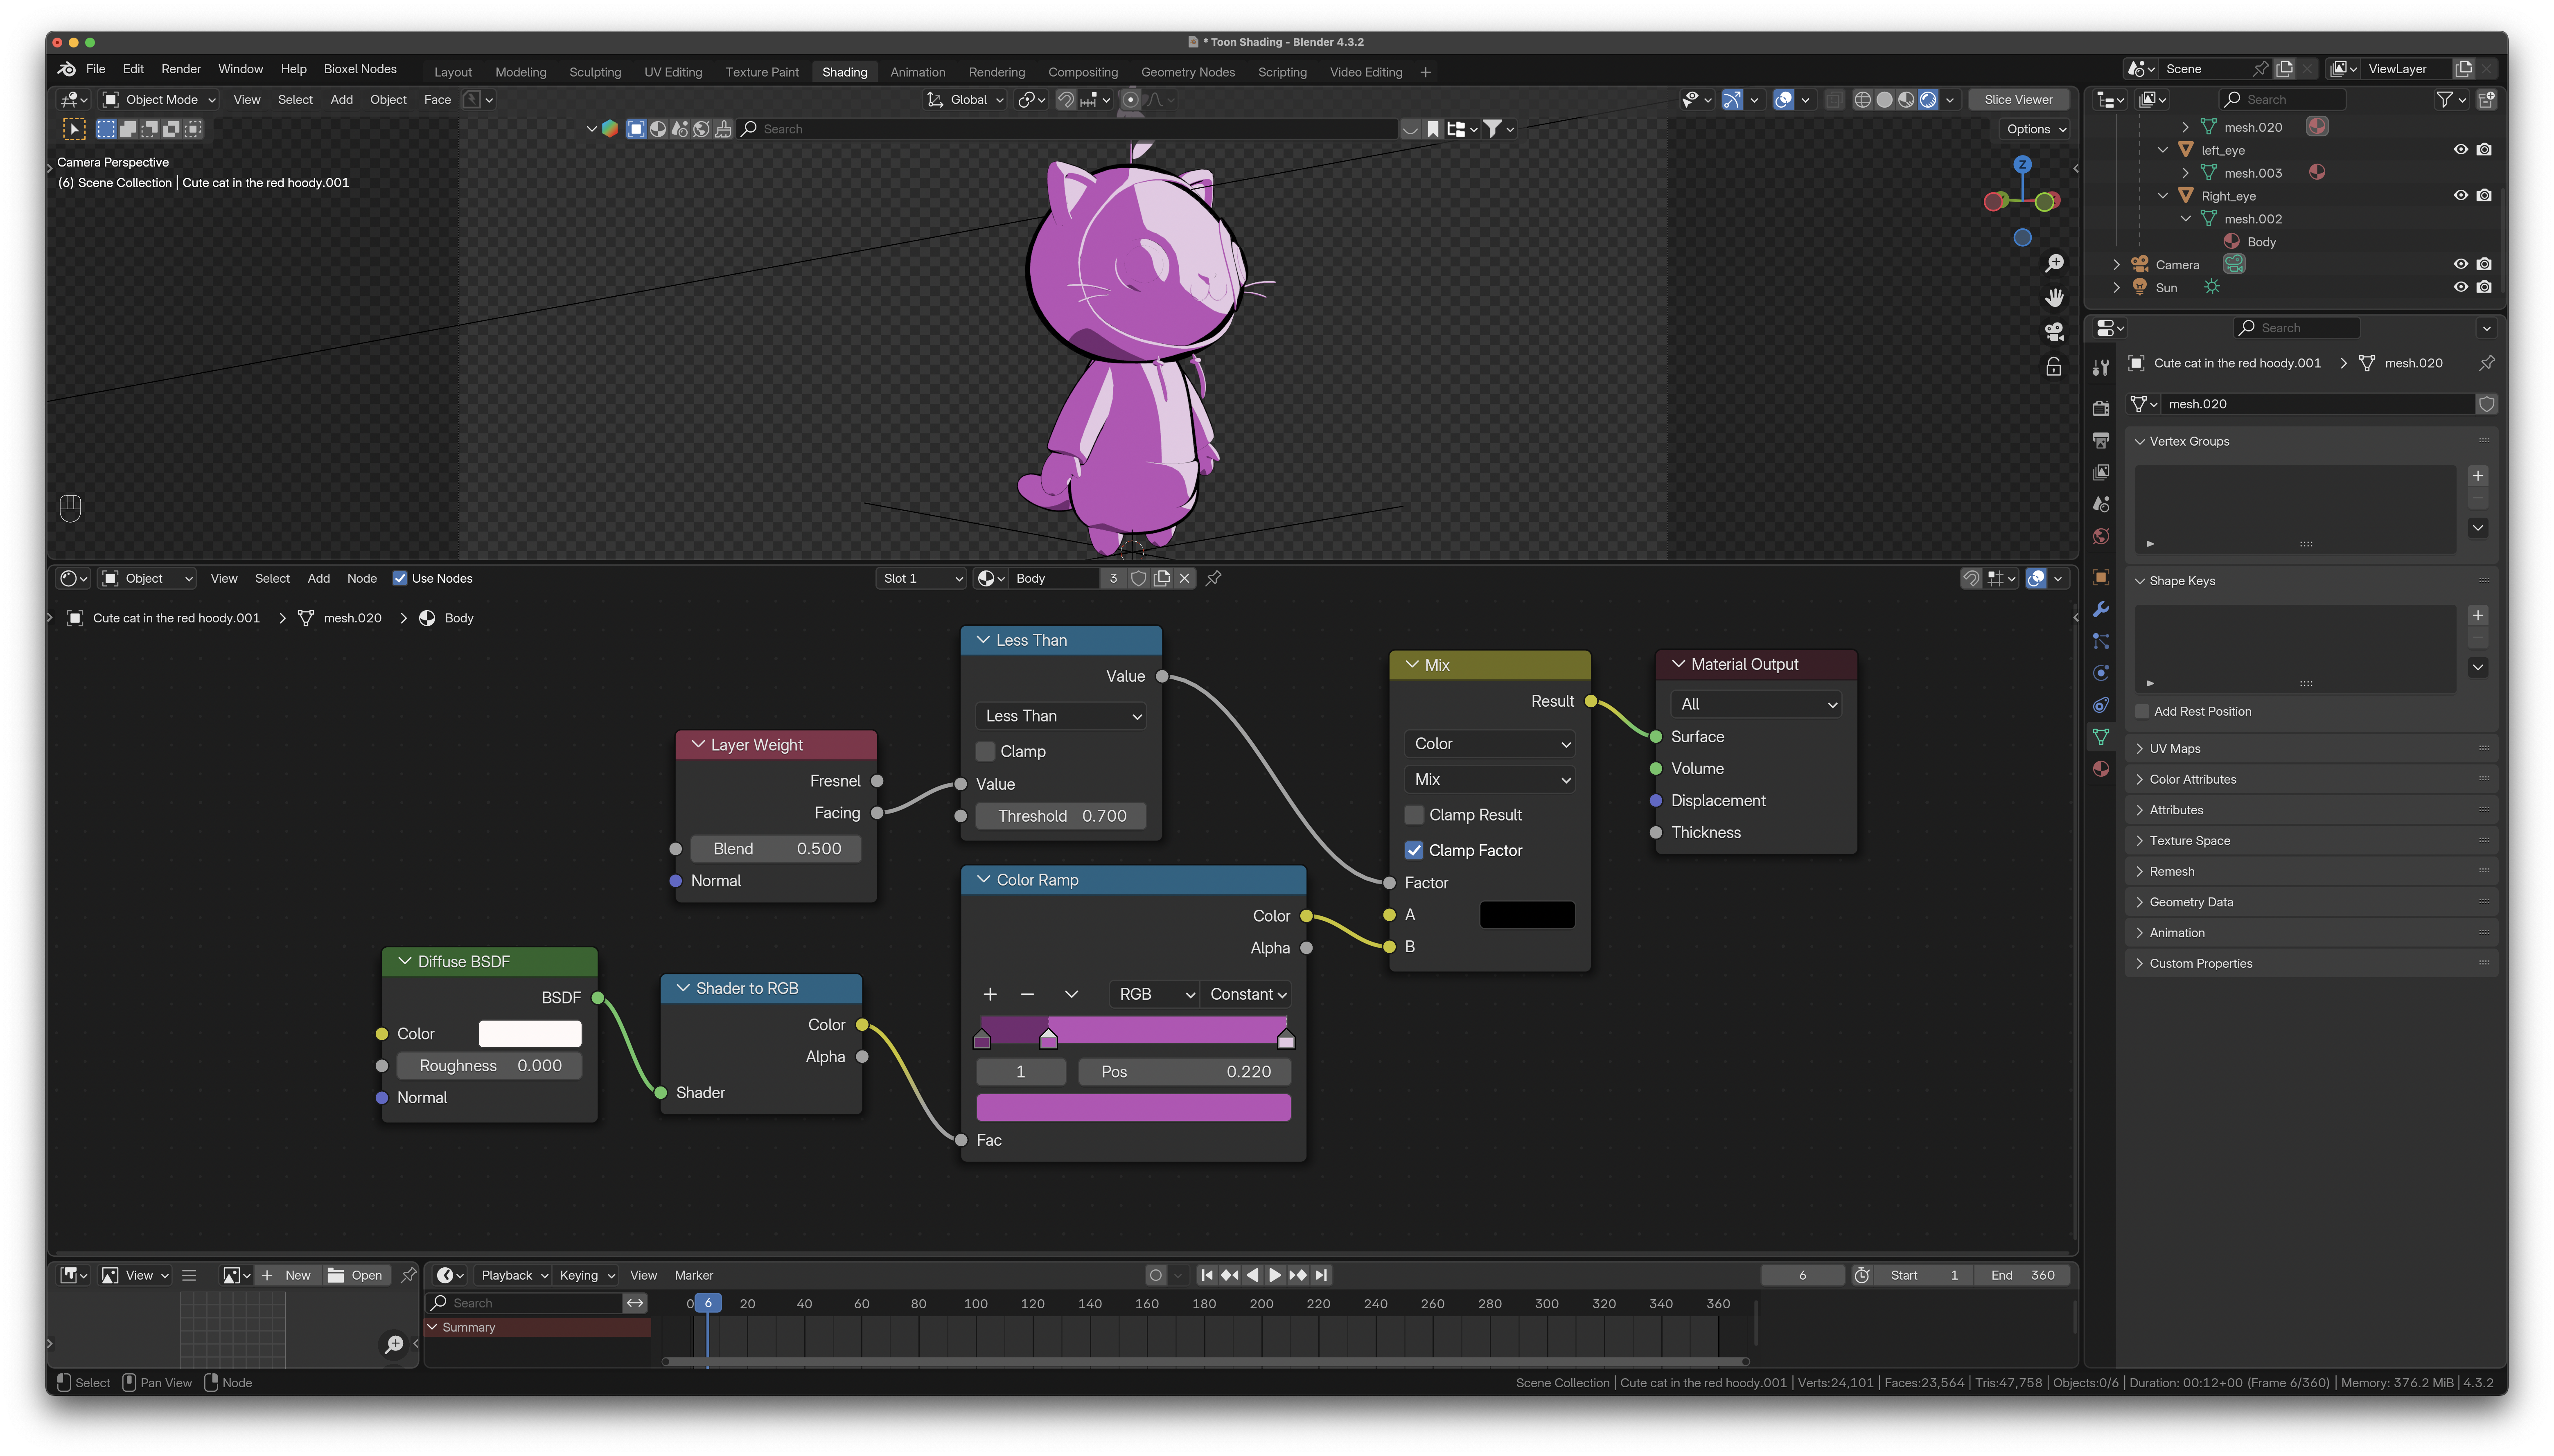Open the Object Data mesh properties tab

(x=2101, y=737)
